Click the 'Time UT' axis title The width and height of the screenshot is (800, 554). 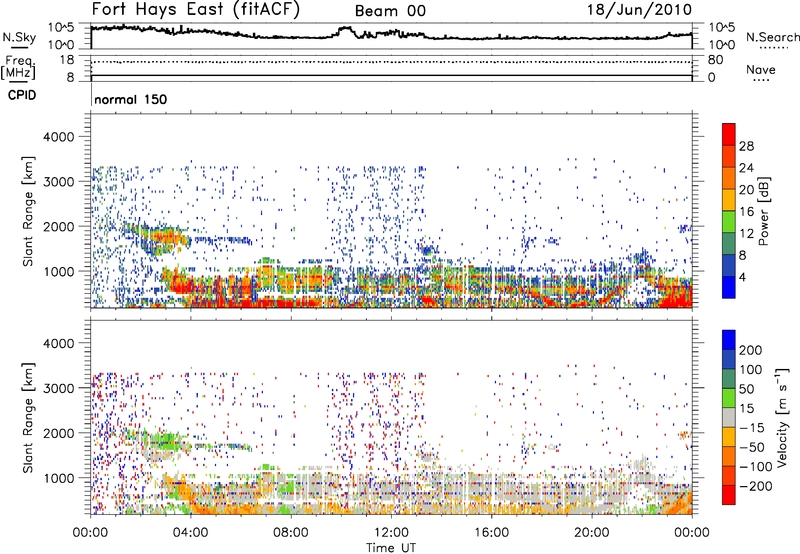(391, 548)
